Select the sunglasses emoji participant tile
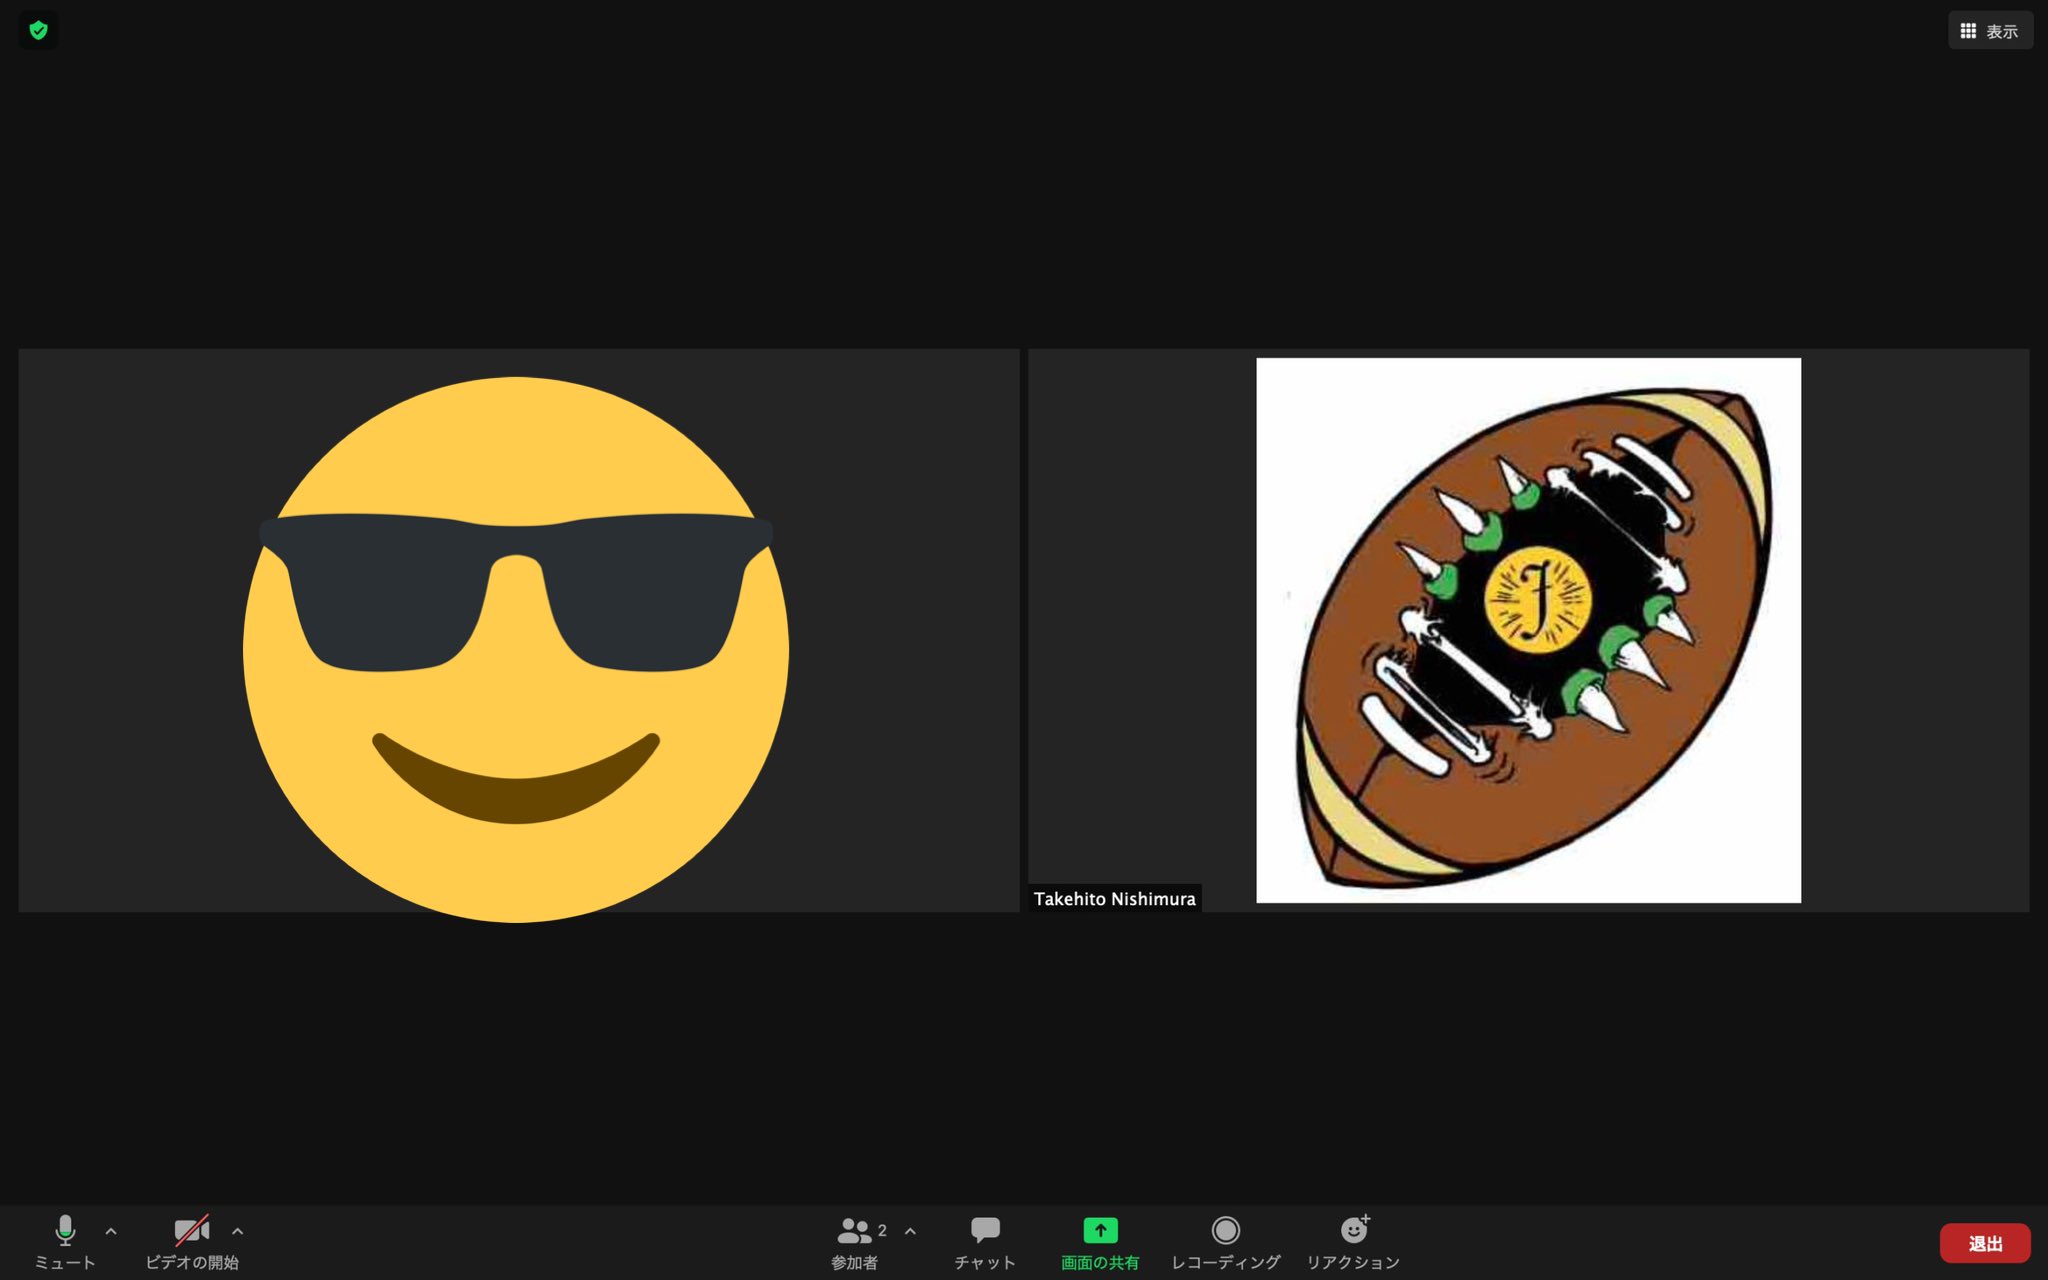Image resolution: width=2048 pixels, height=1280 pixels. (x=519, y=630)
